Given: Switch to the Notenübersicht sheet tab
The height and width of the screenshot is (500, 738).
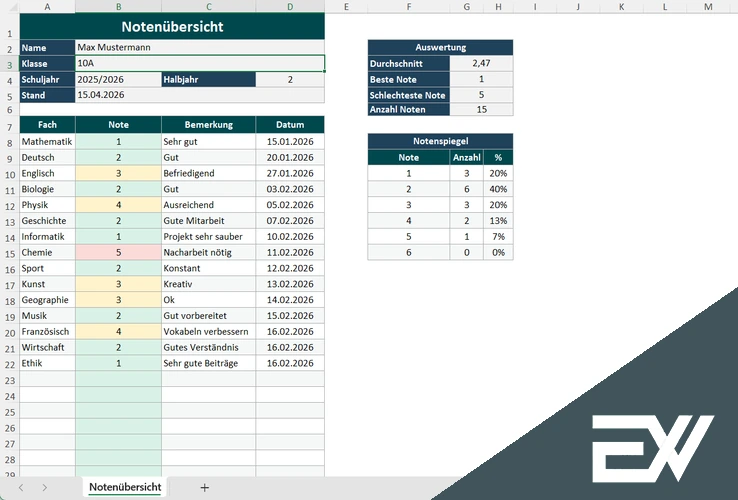Looking at the screenshot, I should (125, 487).
